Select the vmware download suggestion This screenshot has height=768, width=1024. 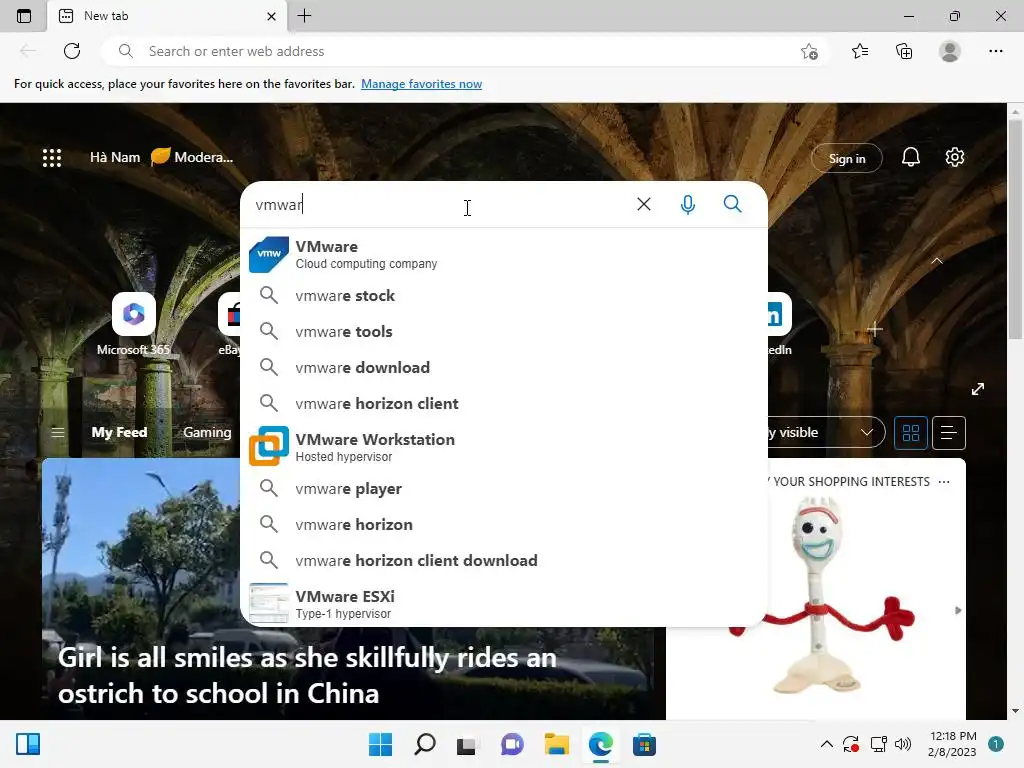tap(504, 367)
